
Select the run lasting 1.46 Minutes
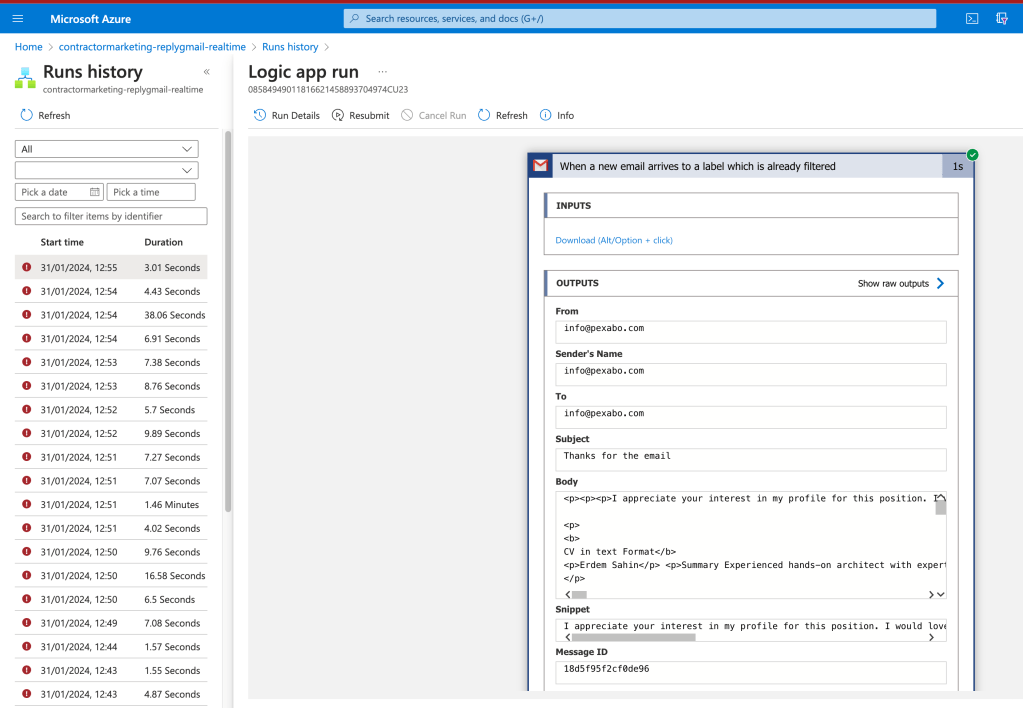pyautogui.click(x=111, y=504)
